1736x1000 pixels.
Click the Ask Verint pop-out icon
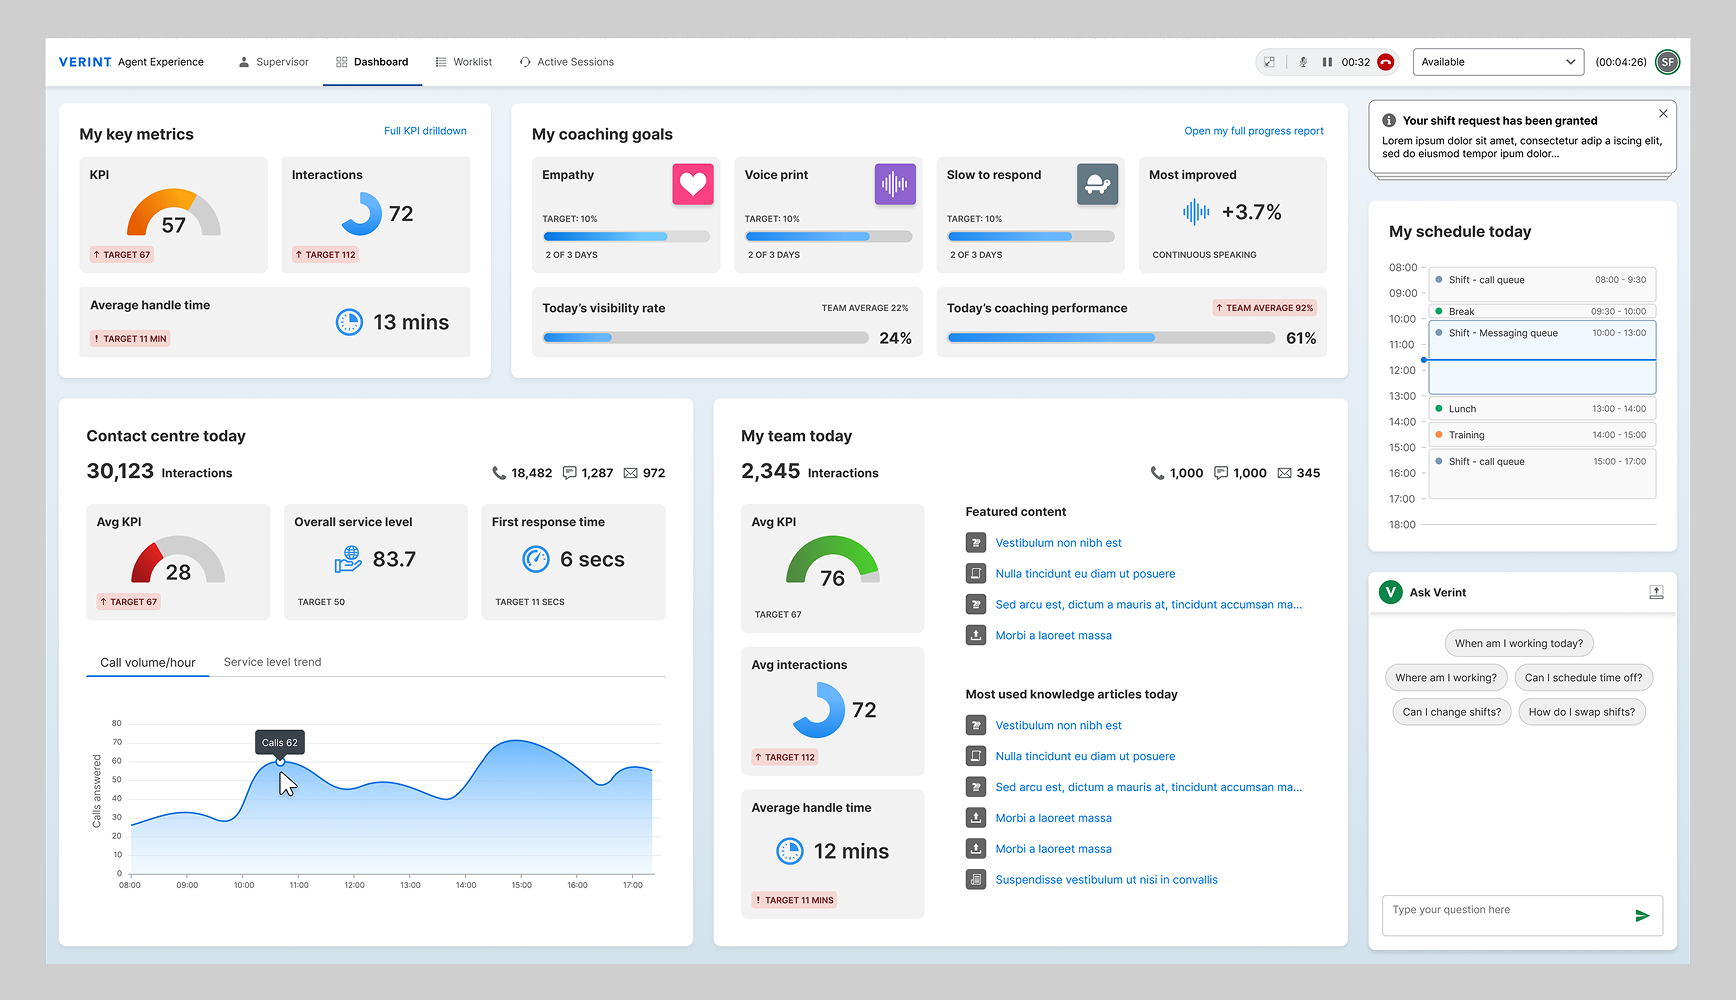click(1656, 592)
